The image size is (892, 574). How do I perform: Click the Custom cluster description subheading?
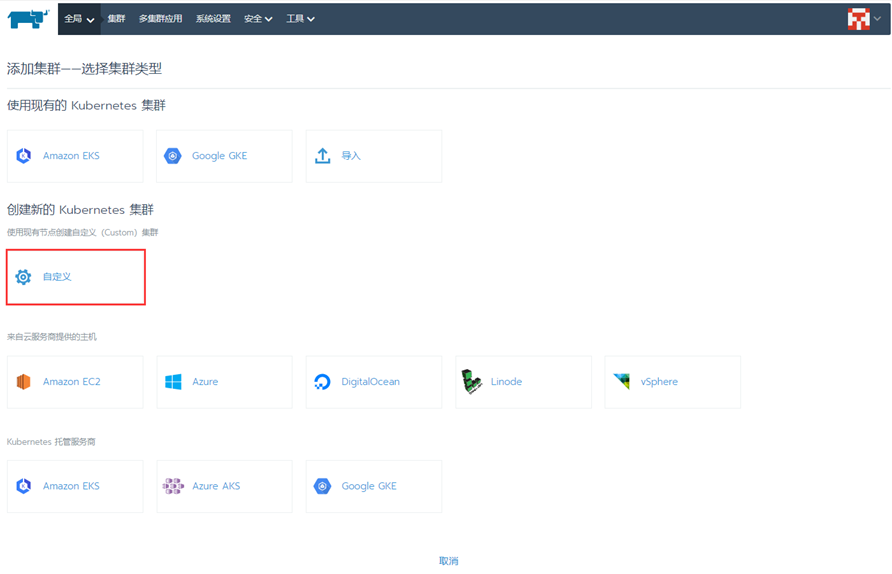(x=82, y=233)
